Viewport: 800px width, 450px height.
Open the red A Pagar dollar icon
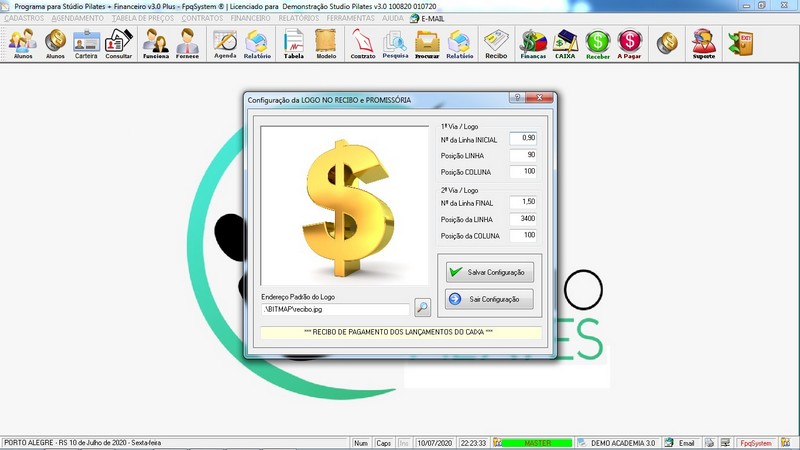pos(629,44)
